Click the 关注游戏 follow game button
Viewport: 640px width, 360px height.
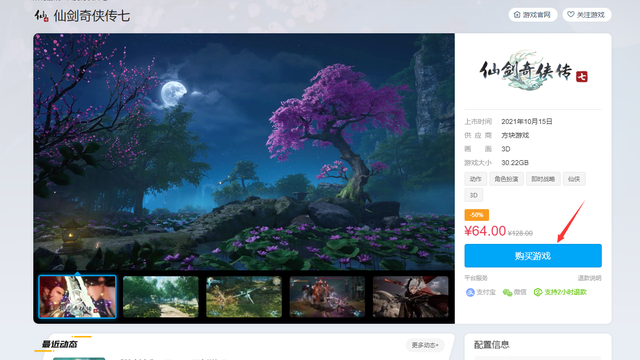[x=587, y=15]
